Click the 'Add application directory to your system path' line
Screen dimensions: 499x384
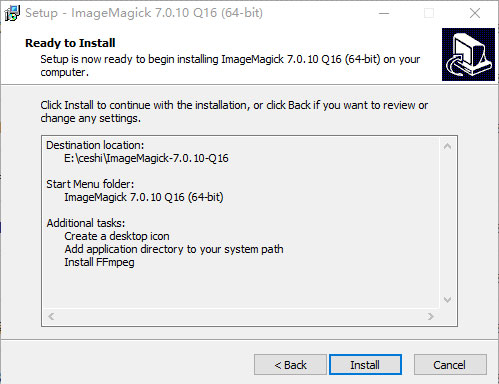click(x=174, y=249)
